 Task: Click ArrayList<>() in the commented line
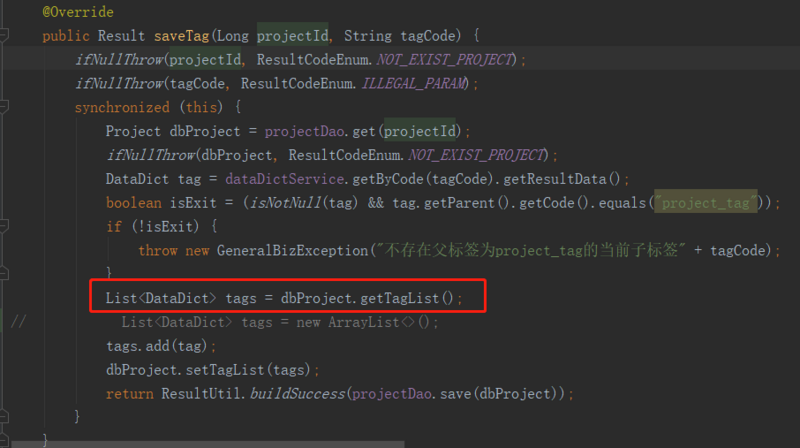click(x=380, y=322)
